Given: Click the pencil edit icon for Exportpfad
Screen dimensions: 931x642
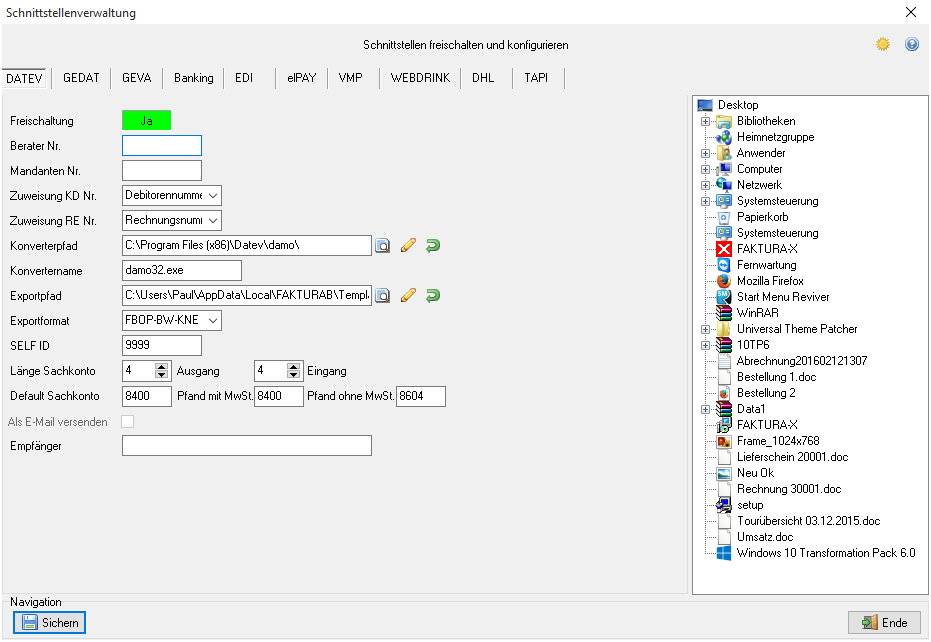Looking at the screenshot, I should 408,295.
